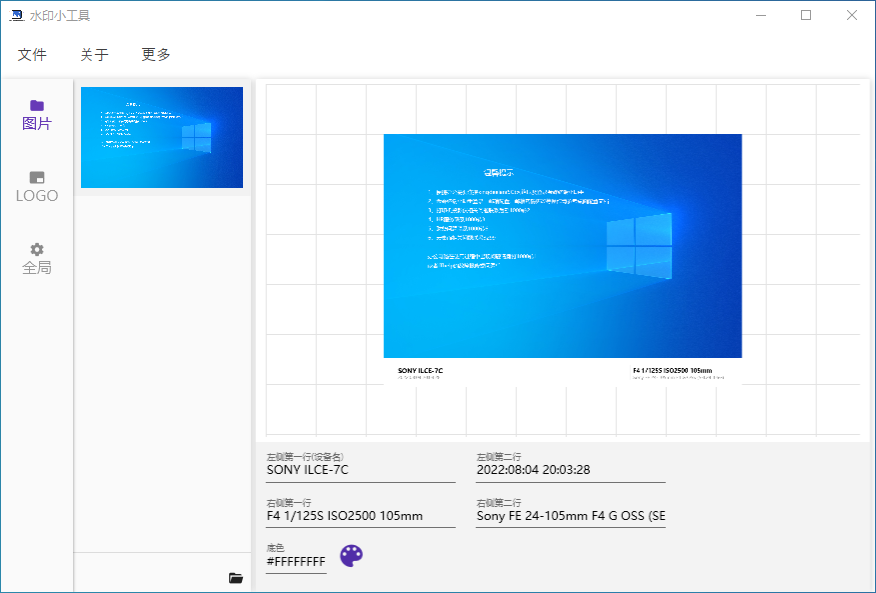This screenshot has height=593, width=876.
Task: Maximize the 水印小工具 window
Action: (806, 15)
